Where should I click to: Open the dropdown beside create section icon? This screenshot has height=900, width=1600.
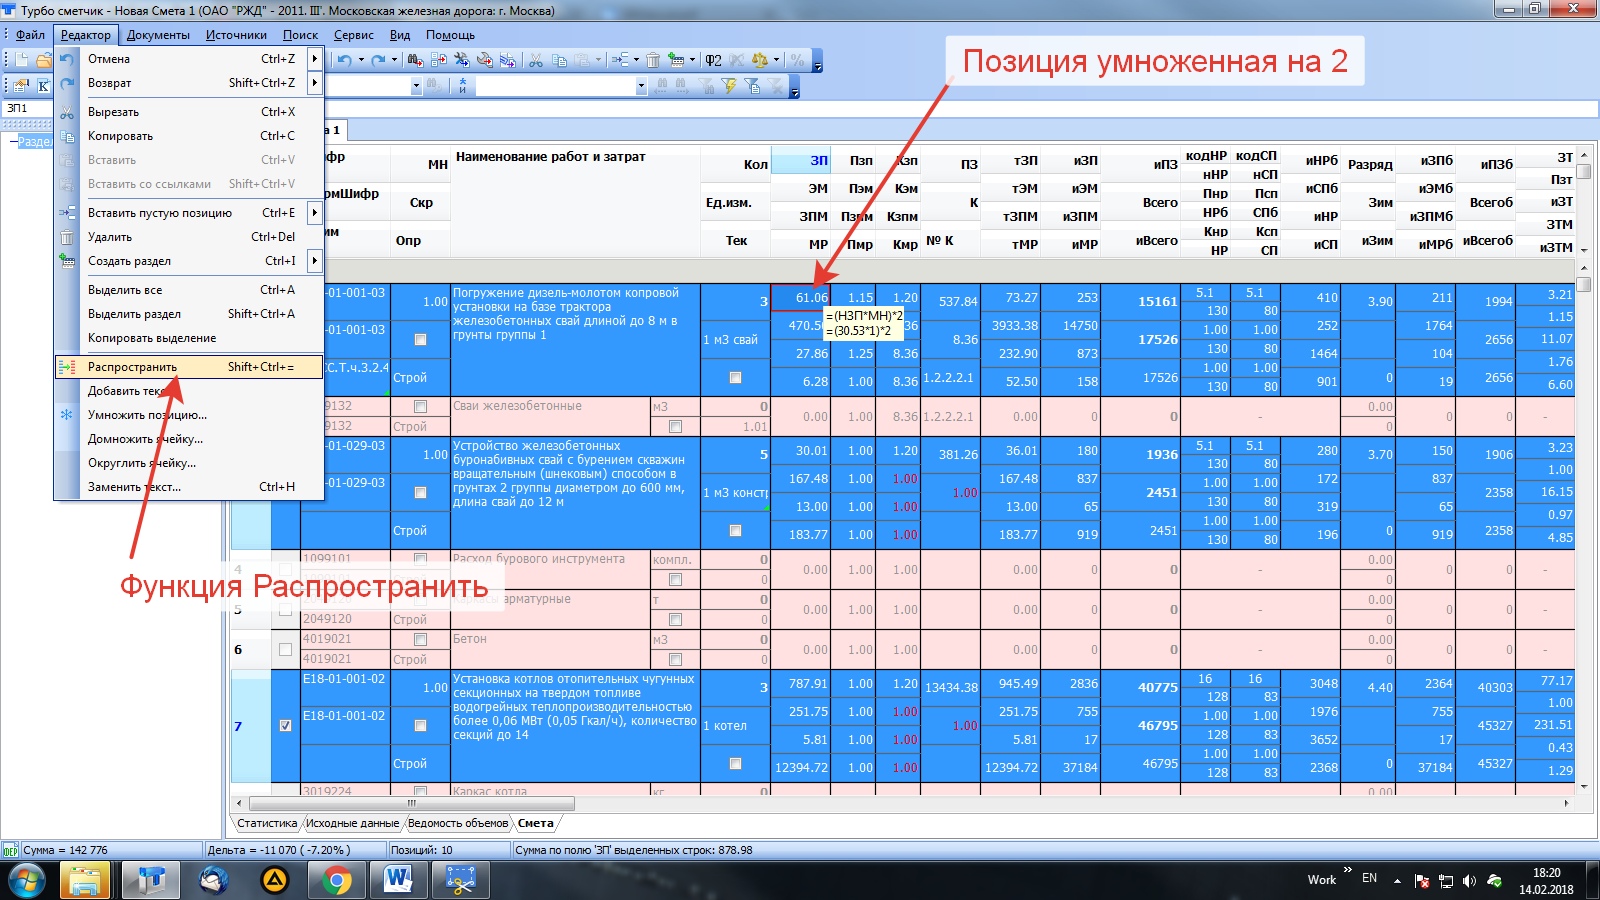692,60
